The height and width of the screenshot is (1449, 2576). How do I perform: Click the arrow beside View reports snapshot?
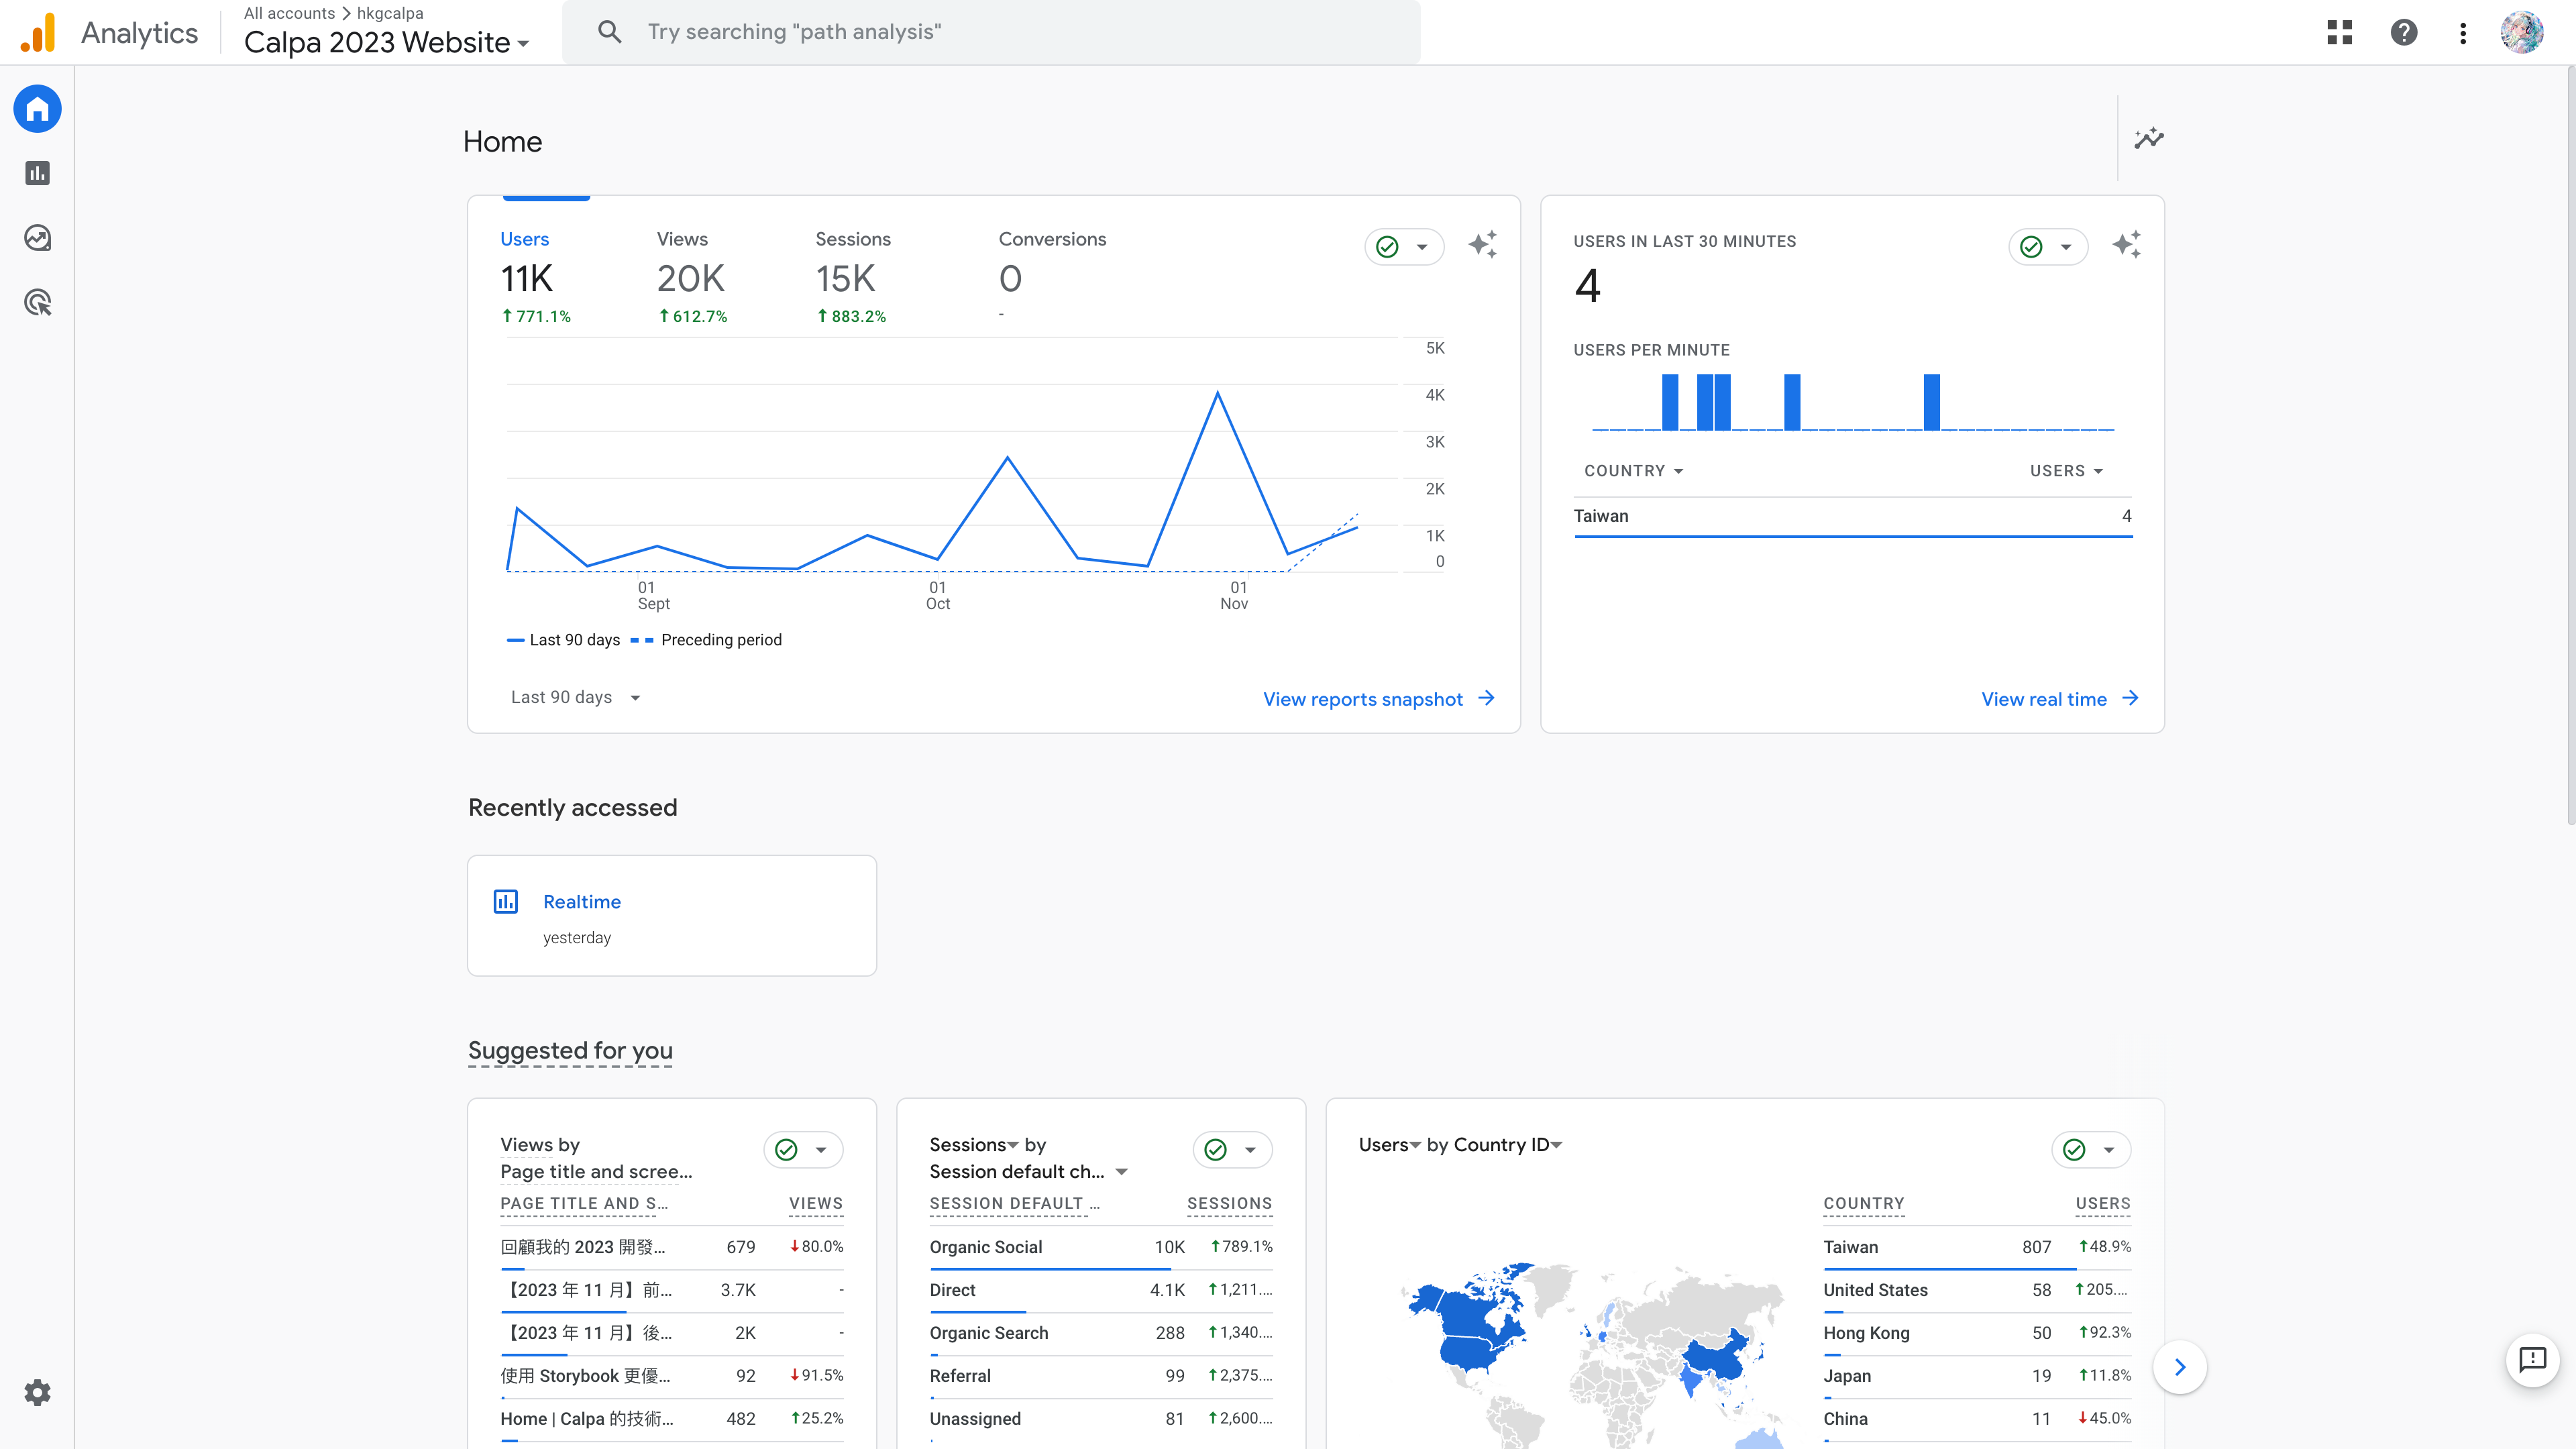(x=1487, y=698)
